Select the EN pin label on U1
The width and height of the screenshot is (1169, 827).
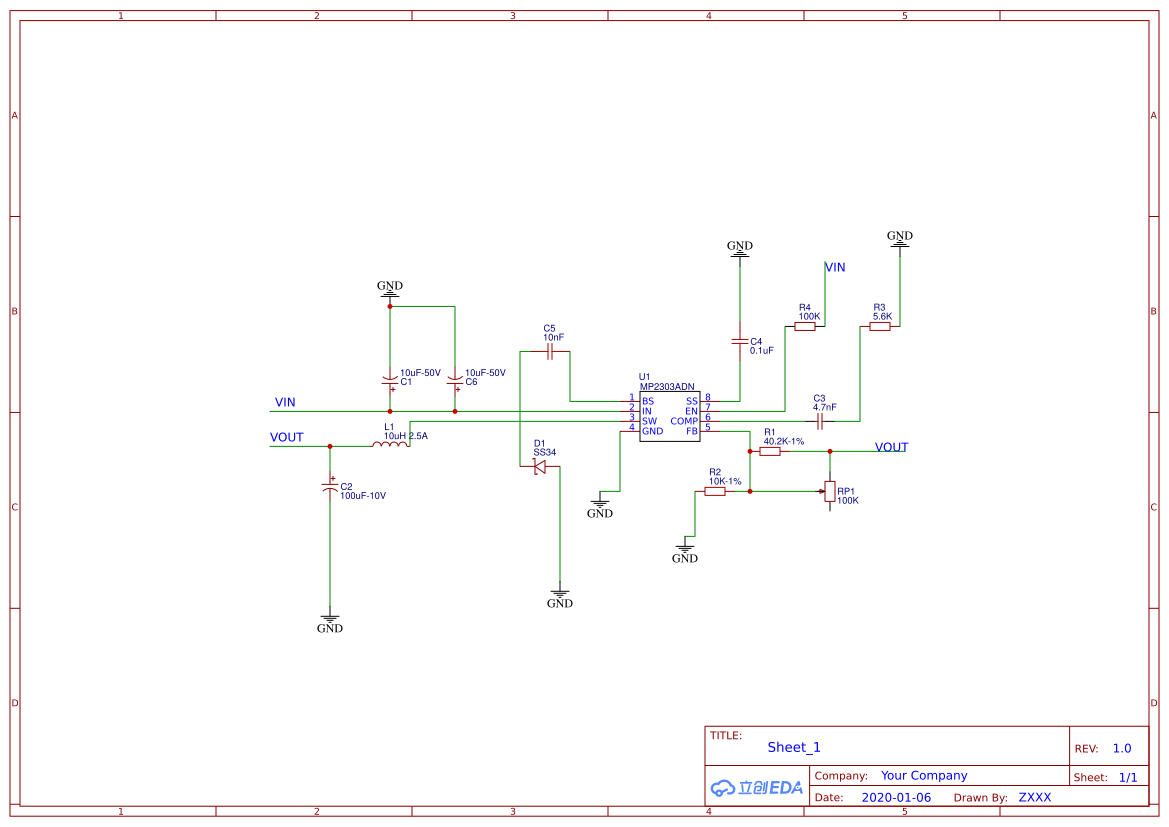click(692, 412)
